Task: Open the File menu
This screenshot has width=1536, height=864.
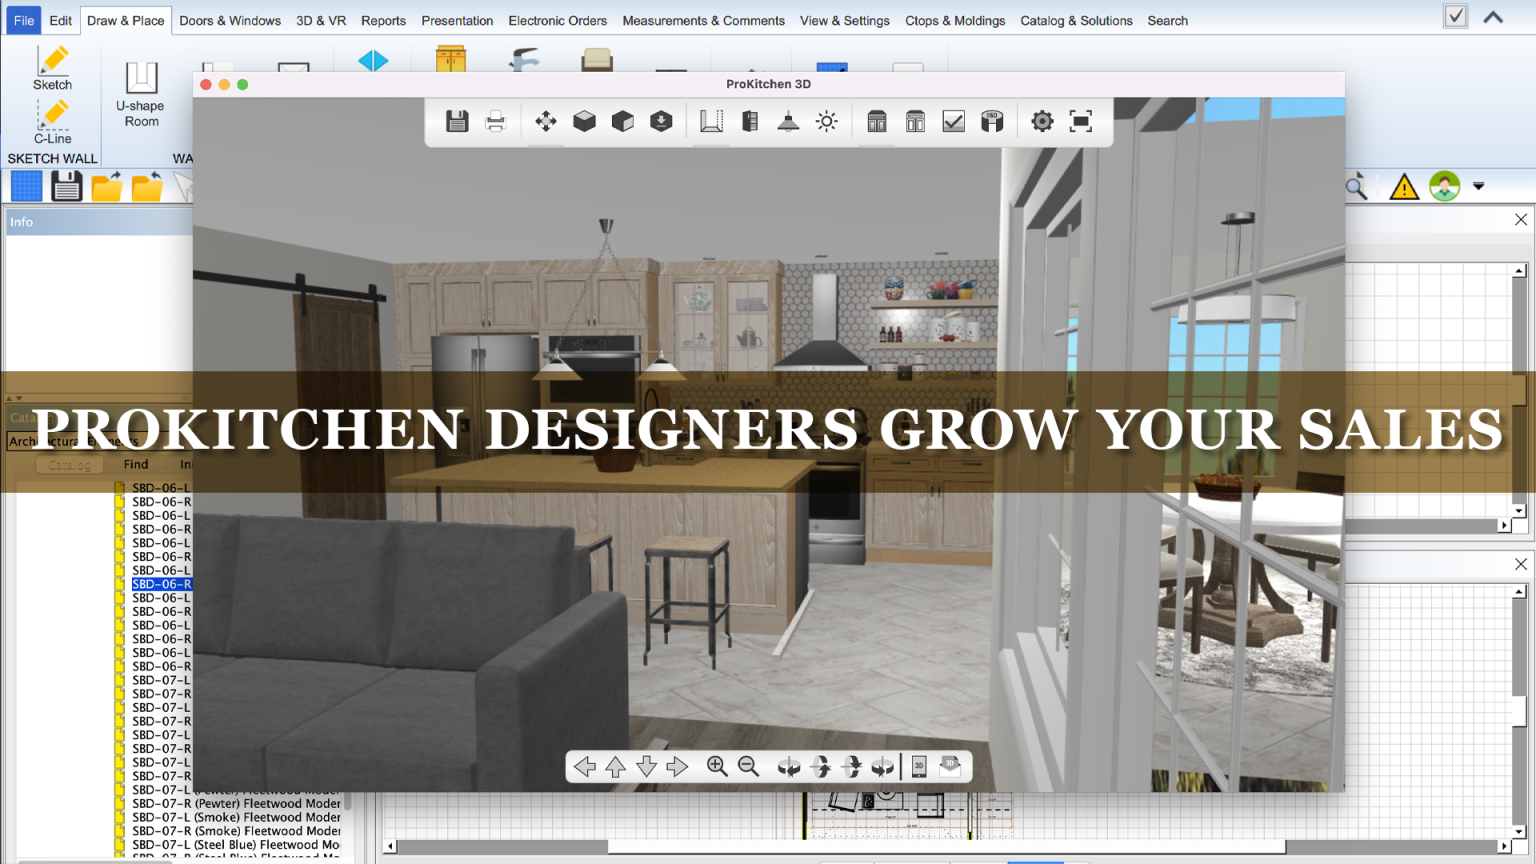Action: (x=24, y=20)
